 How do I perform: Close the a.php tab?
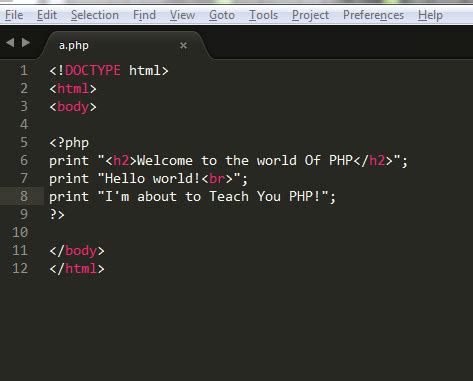click(183, 45)
